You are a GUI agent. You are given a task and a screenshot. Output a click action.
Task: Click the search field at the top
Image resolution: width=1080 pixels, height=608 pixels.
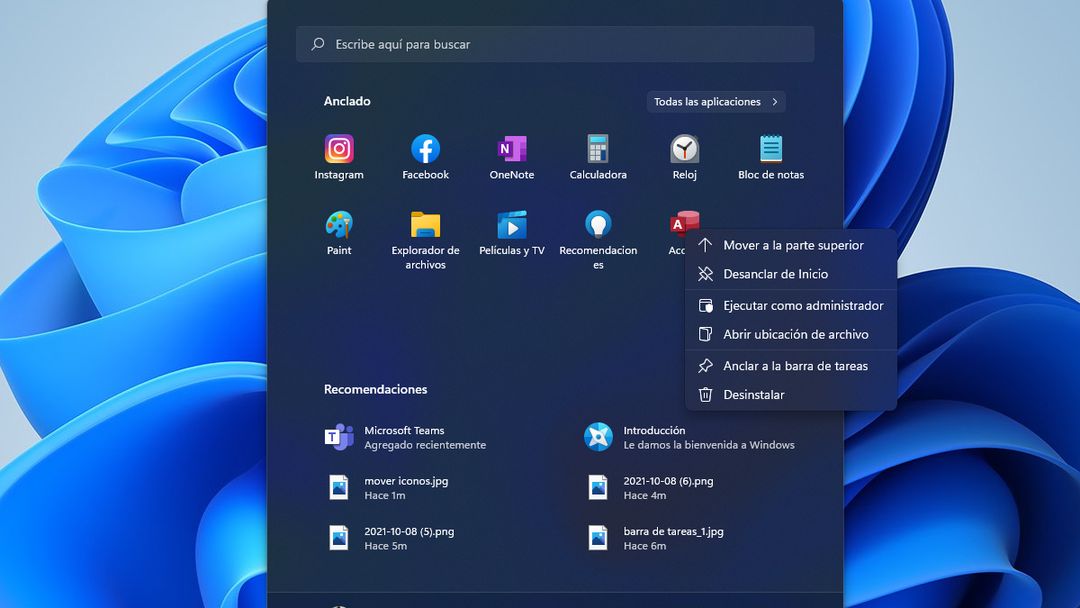click(x=555, y=44)
